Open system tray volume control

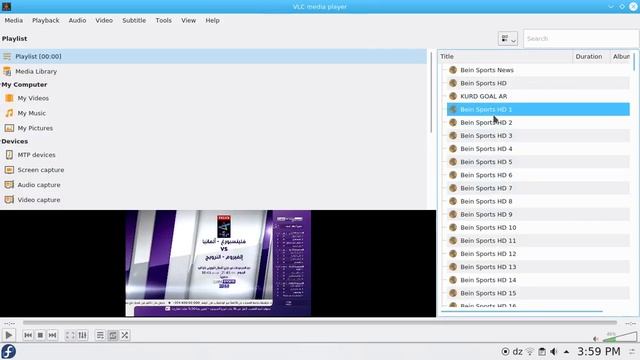(x=553, y=351)
